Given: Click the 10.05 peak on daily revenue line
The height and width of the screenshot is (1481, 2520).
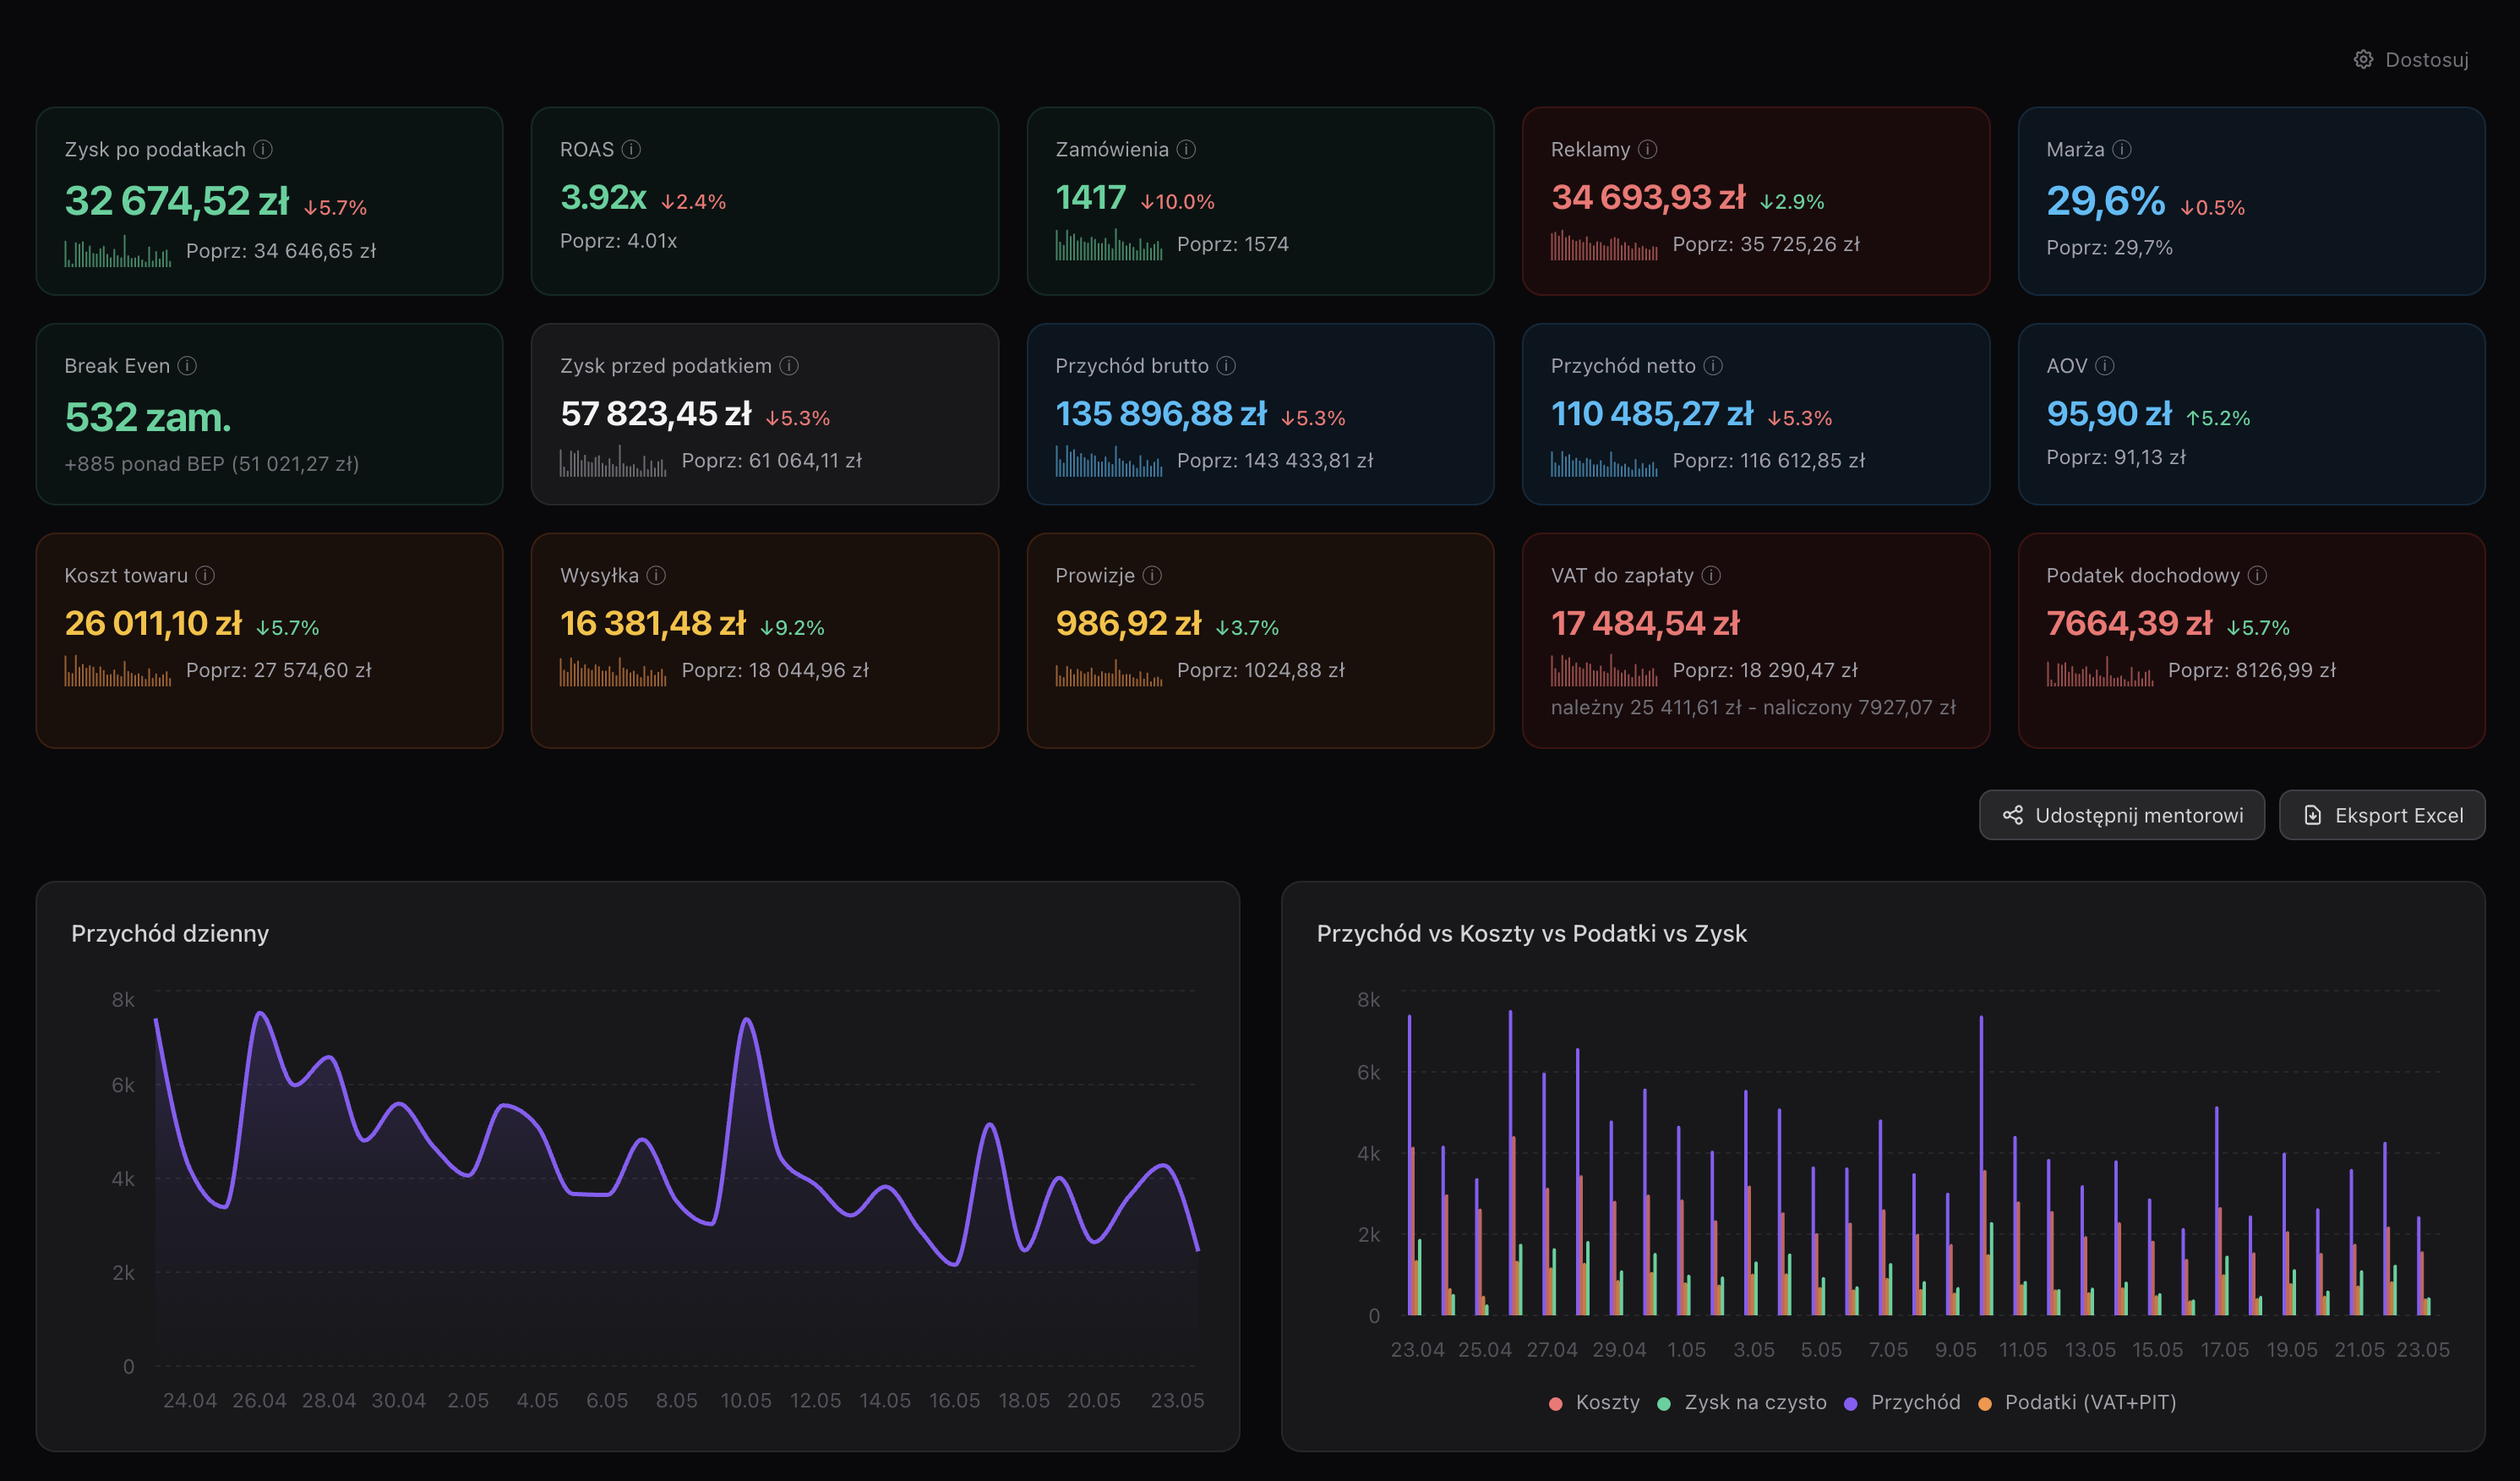Looking at the screenshot, I should (746, 1020).
